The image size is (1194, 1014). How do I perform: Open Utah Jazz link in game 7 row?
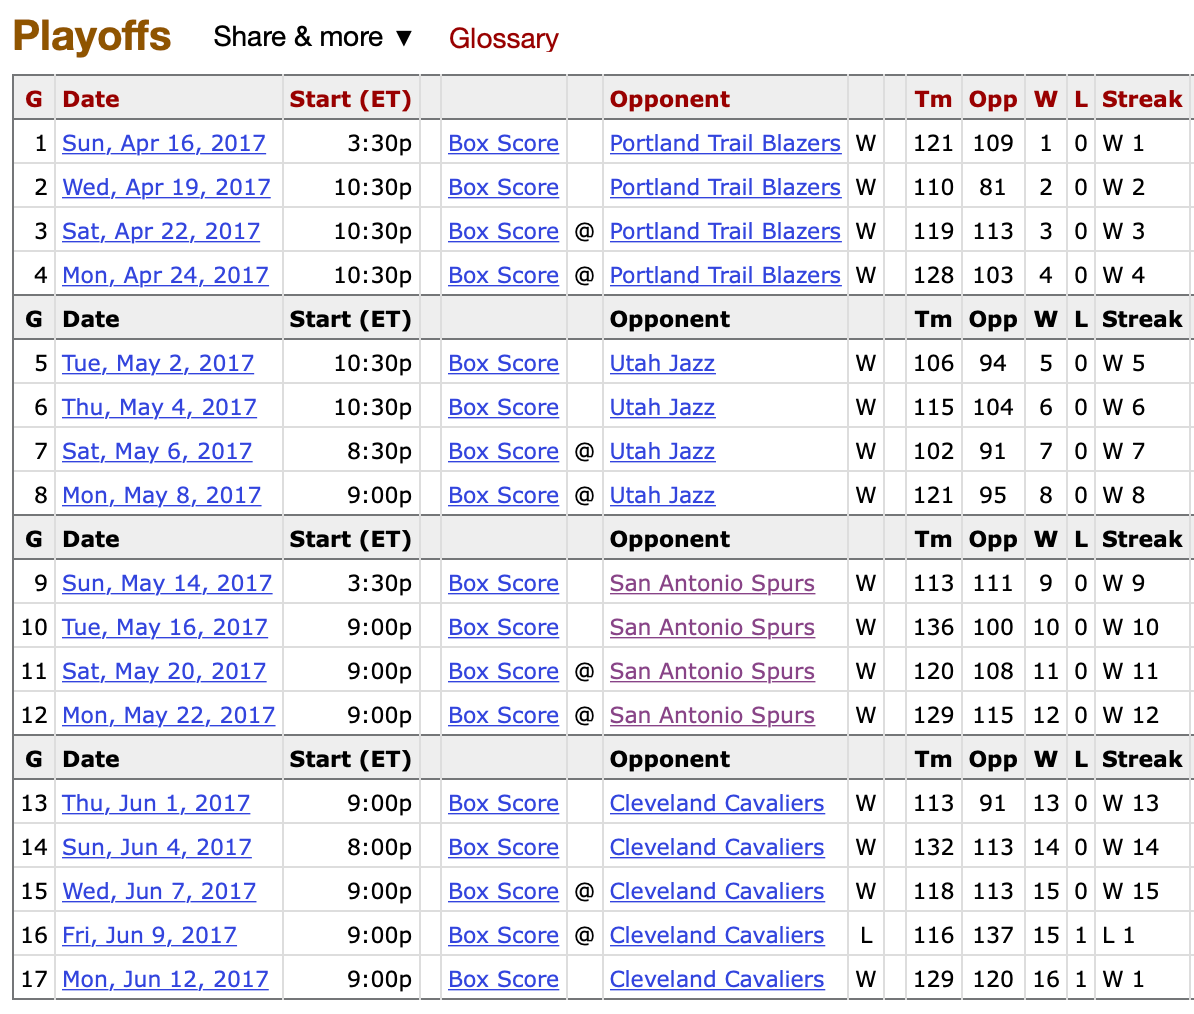tap(662, 451)
